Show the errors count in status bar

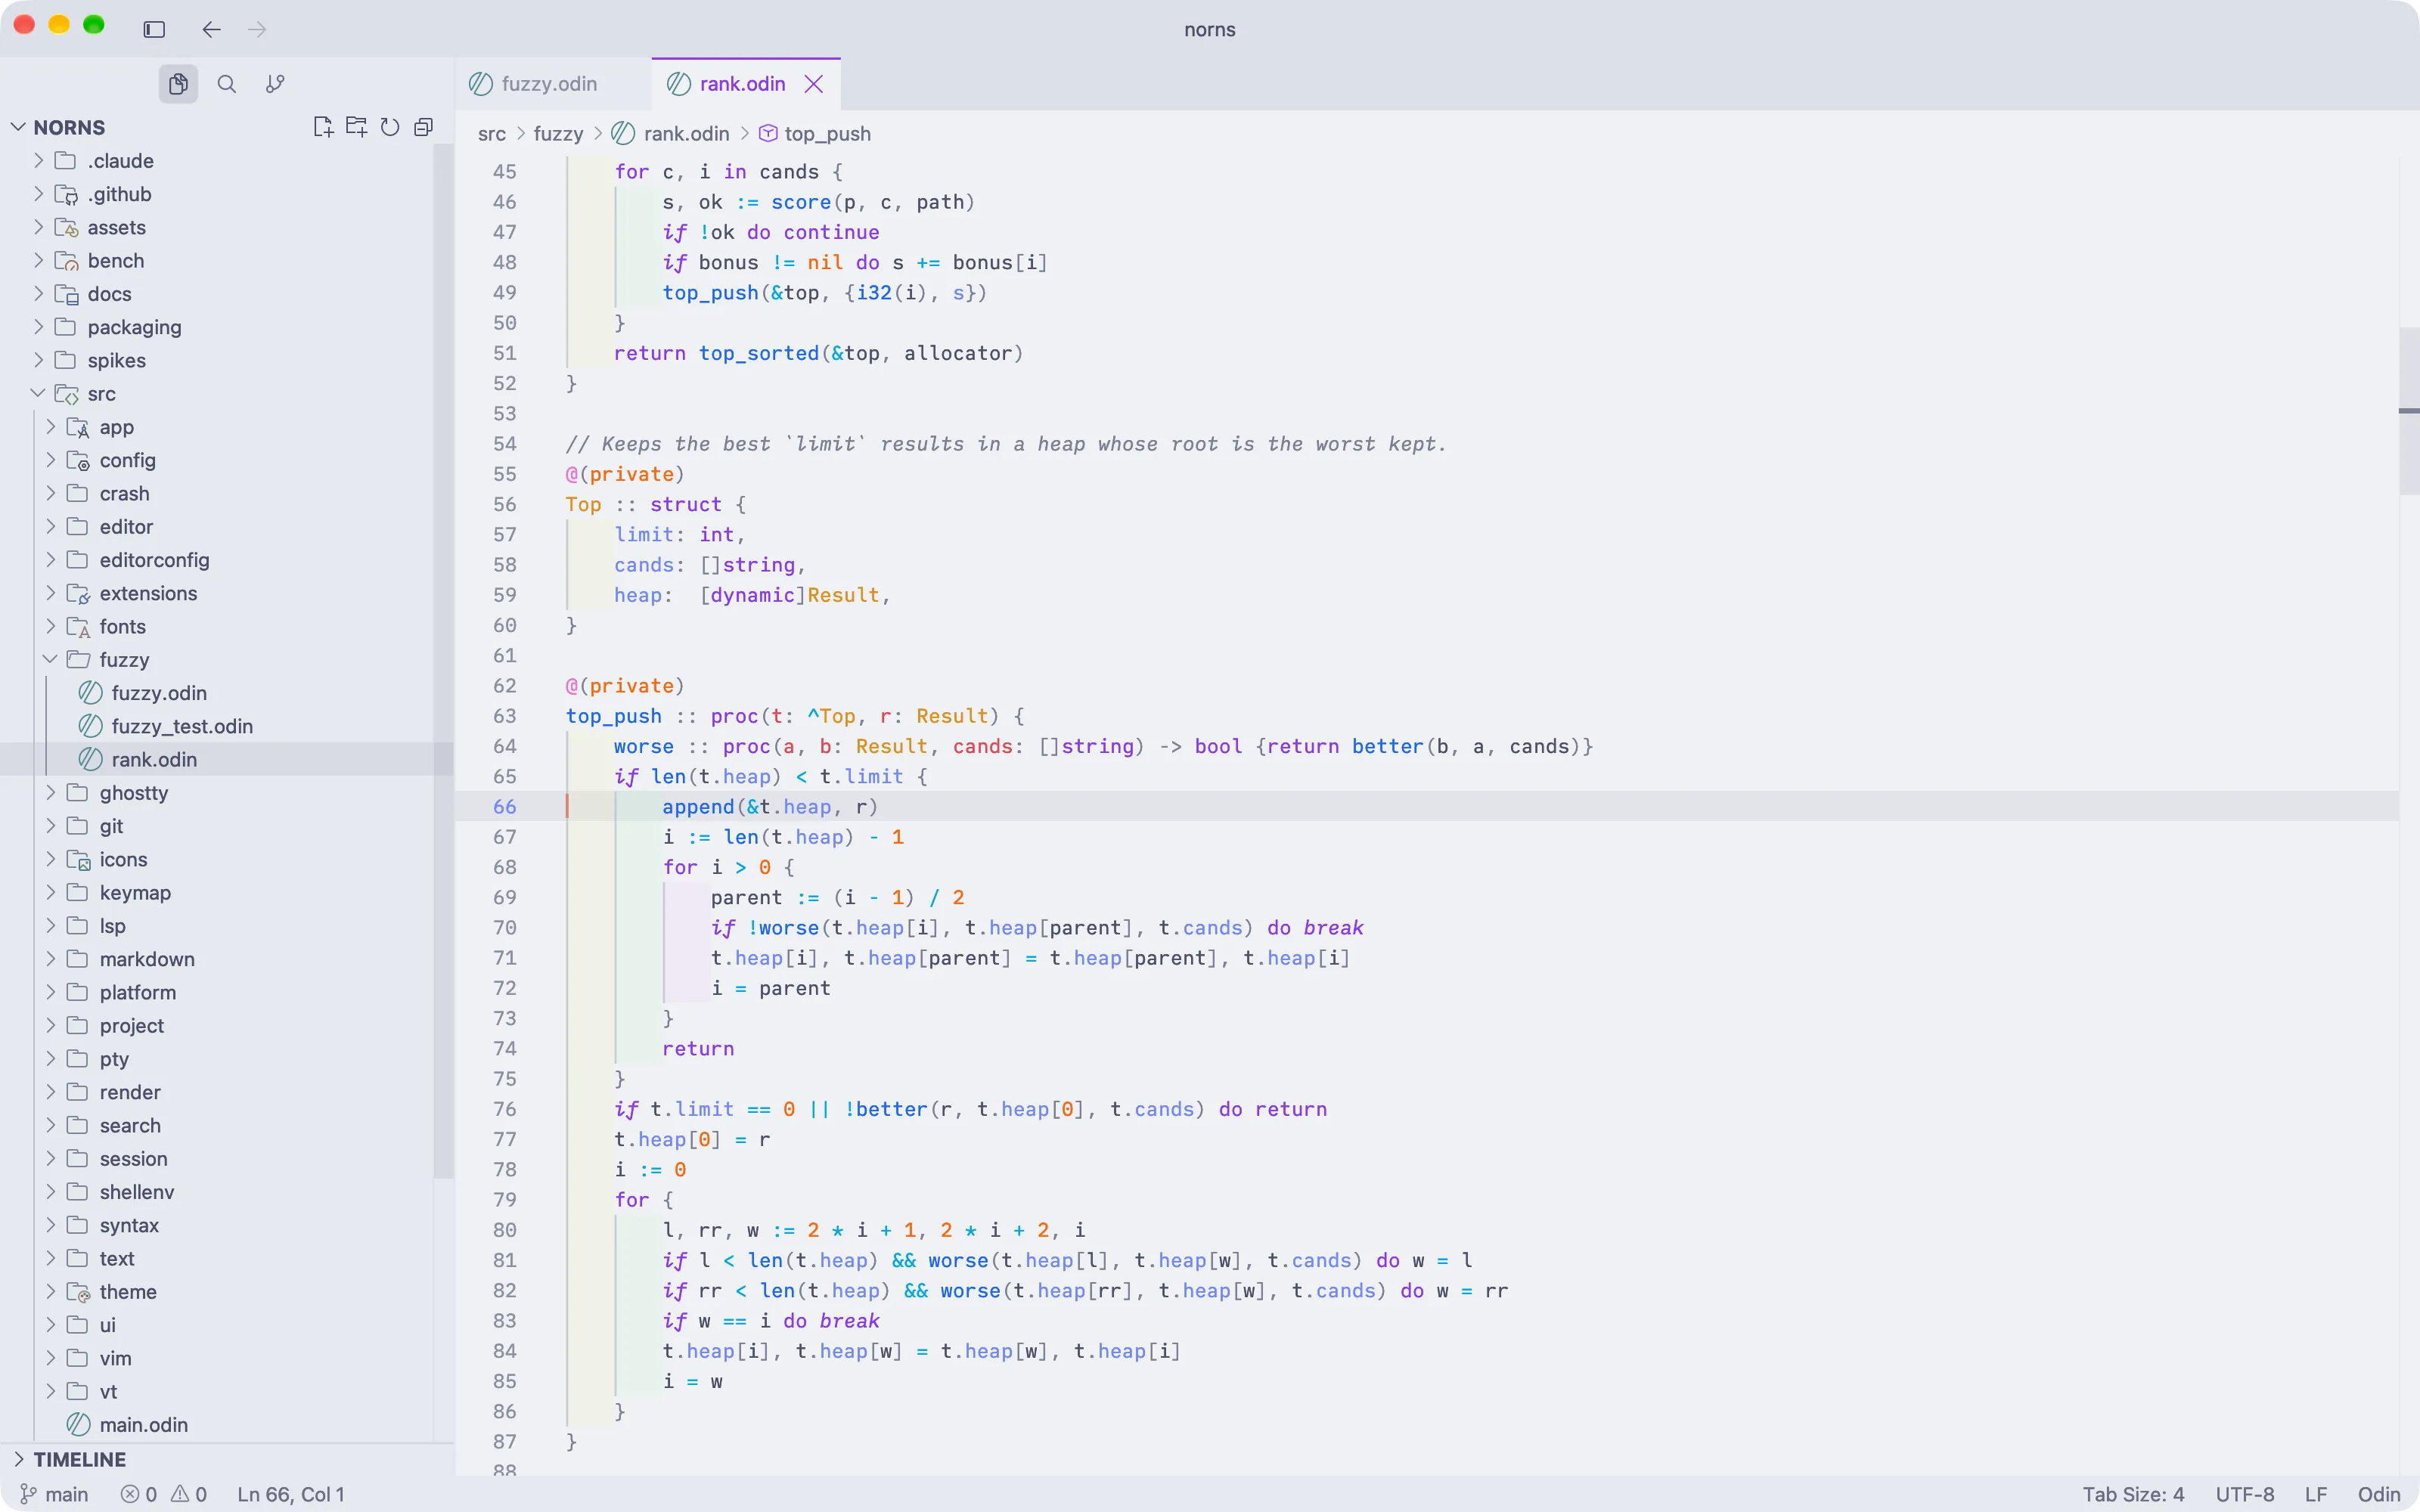[139, 1494]
